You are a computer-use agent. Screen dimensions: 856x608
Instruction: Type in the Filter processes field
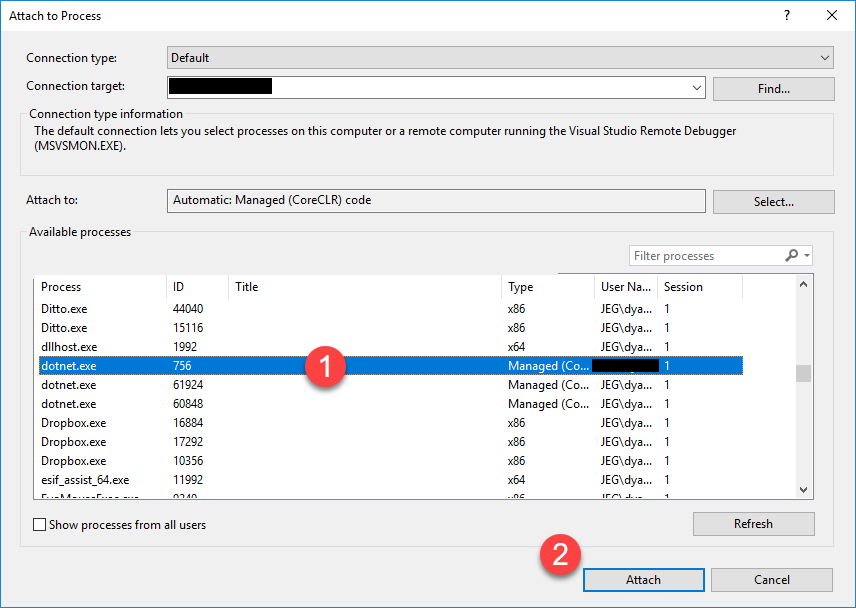click(x=705, y=256)
